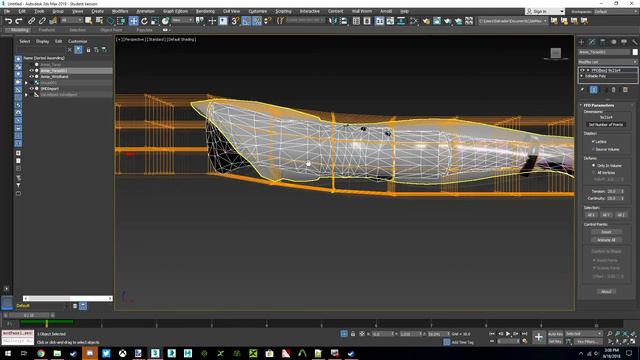Click the Reset control points button
640x360 pixels.
pos(606,232)
